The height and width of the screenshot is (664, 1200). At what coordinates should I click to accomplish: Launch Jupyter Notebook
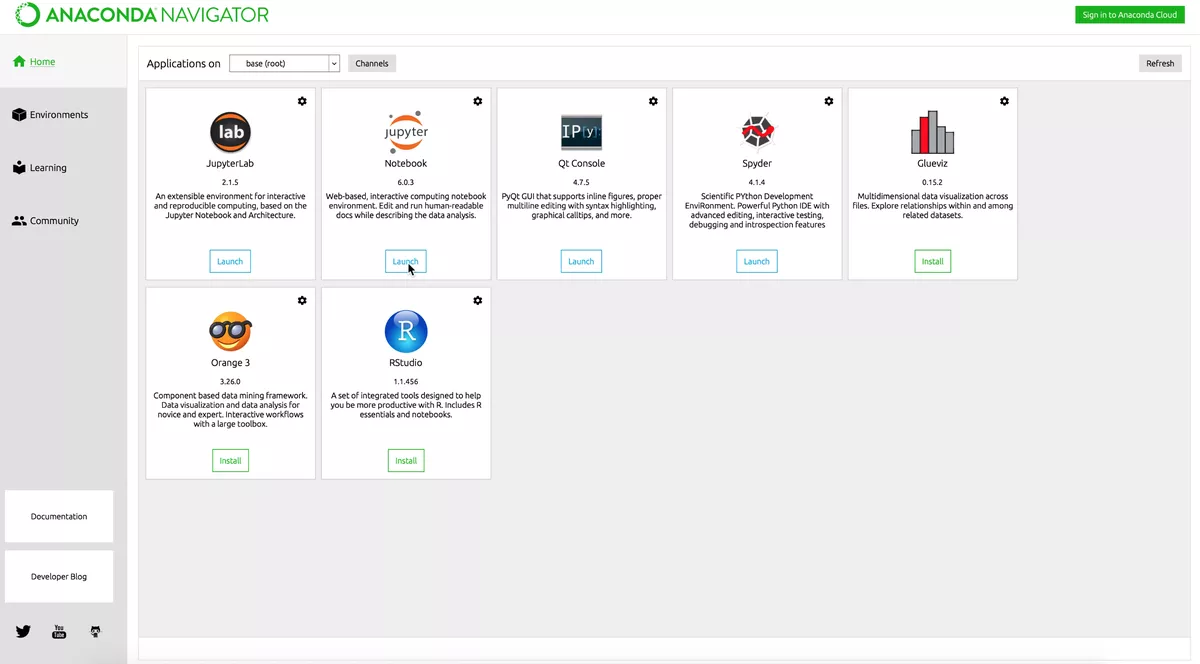click(406, 261)
